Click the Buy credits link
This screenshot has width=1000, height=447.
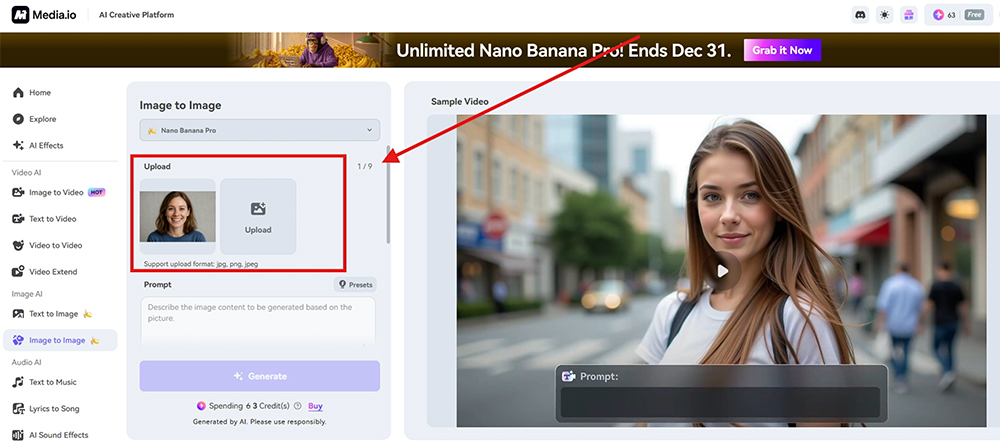315,406
